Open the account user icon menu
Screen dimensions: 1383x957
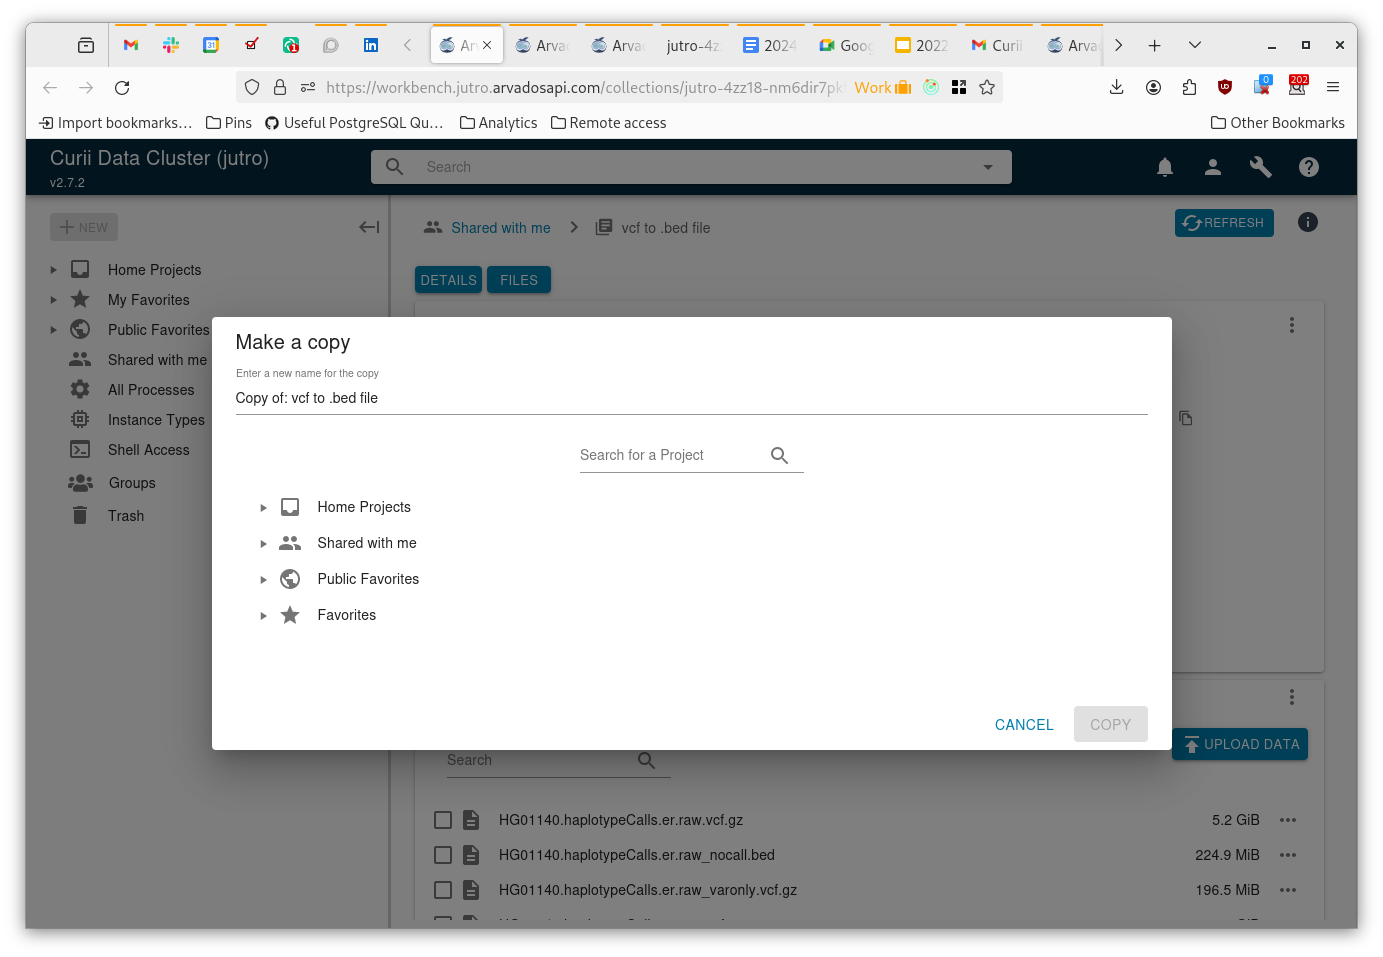(x=1213, y=167)
